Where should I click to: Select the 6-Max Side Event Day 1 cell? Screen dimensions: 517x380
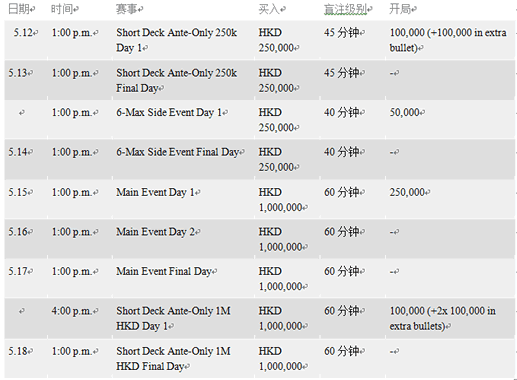[169, 113]
